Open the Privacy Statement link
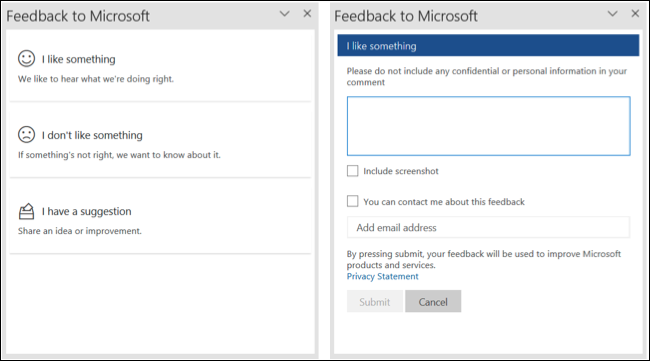Screen dimensions: 650x361 (382, 276)
